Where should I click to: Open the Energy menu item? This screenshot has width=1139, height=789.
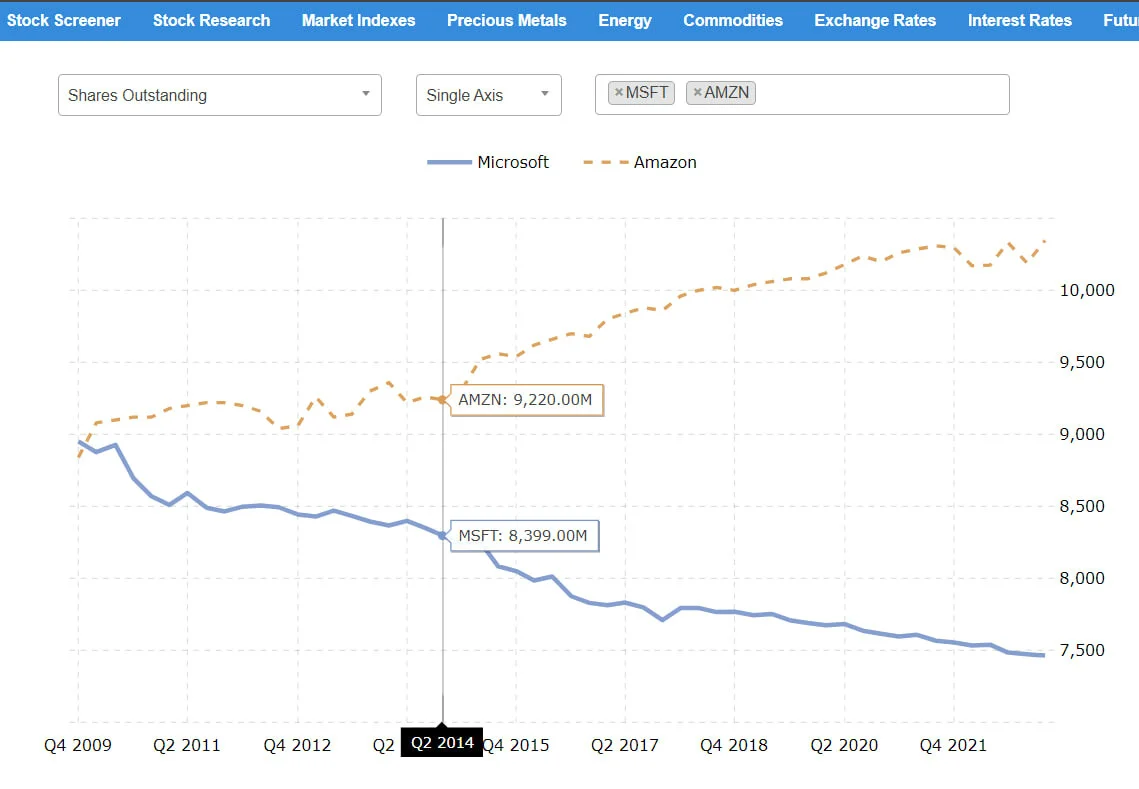[625, 20]
